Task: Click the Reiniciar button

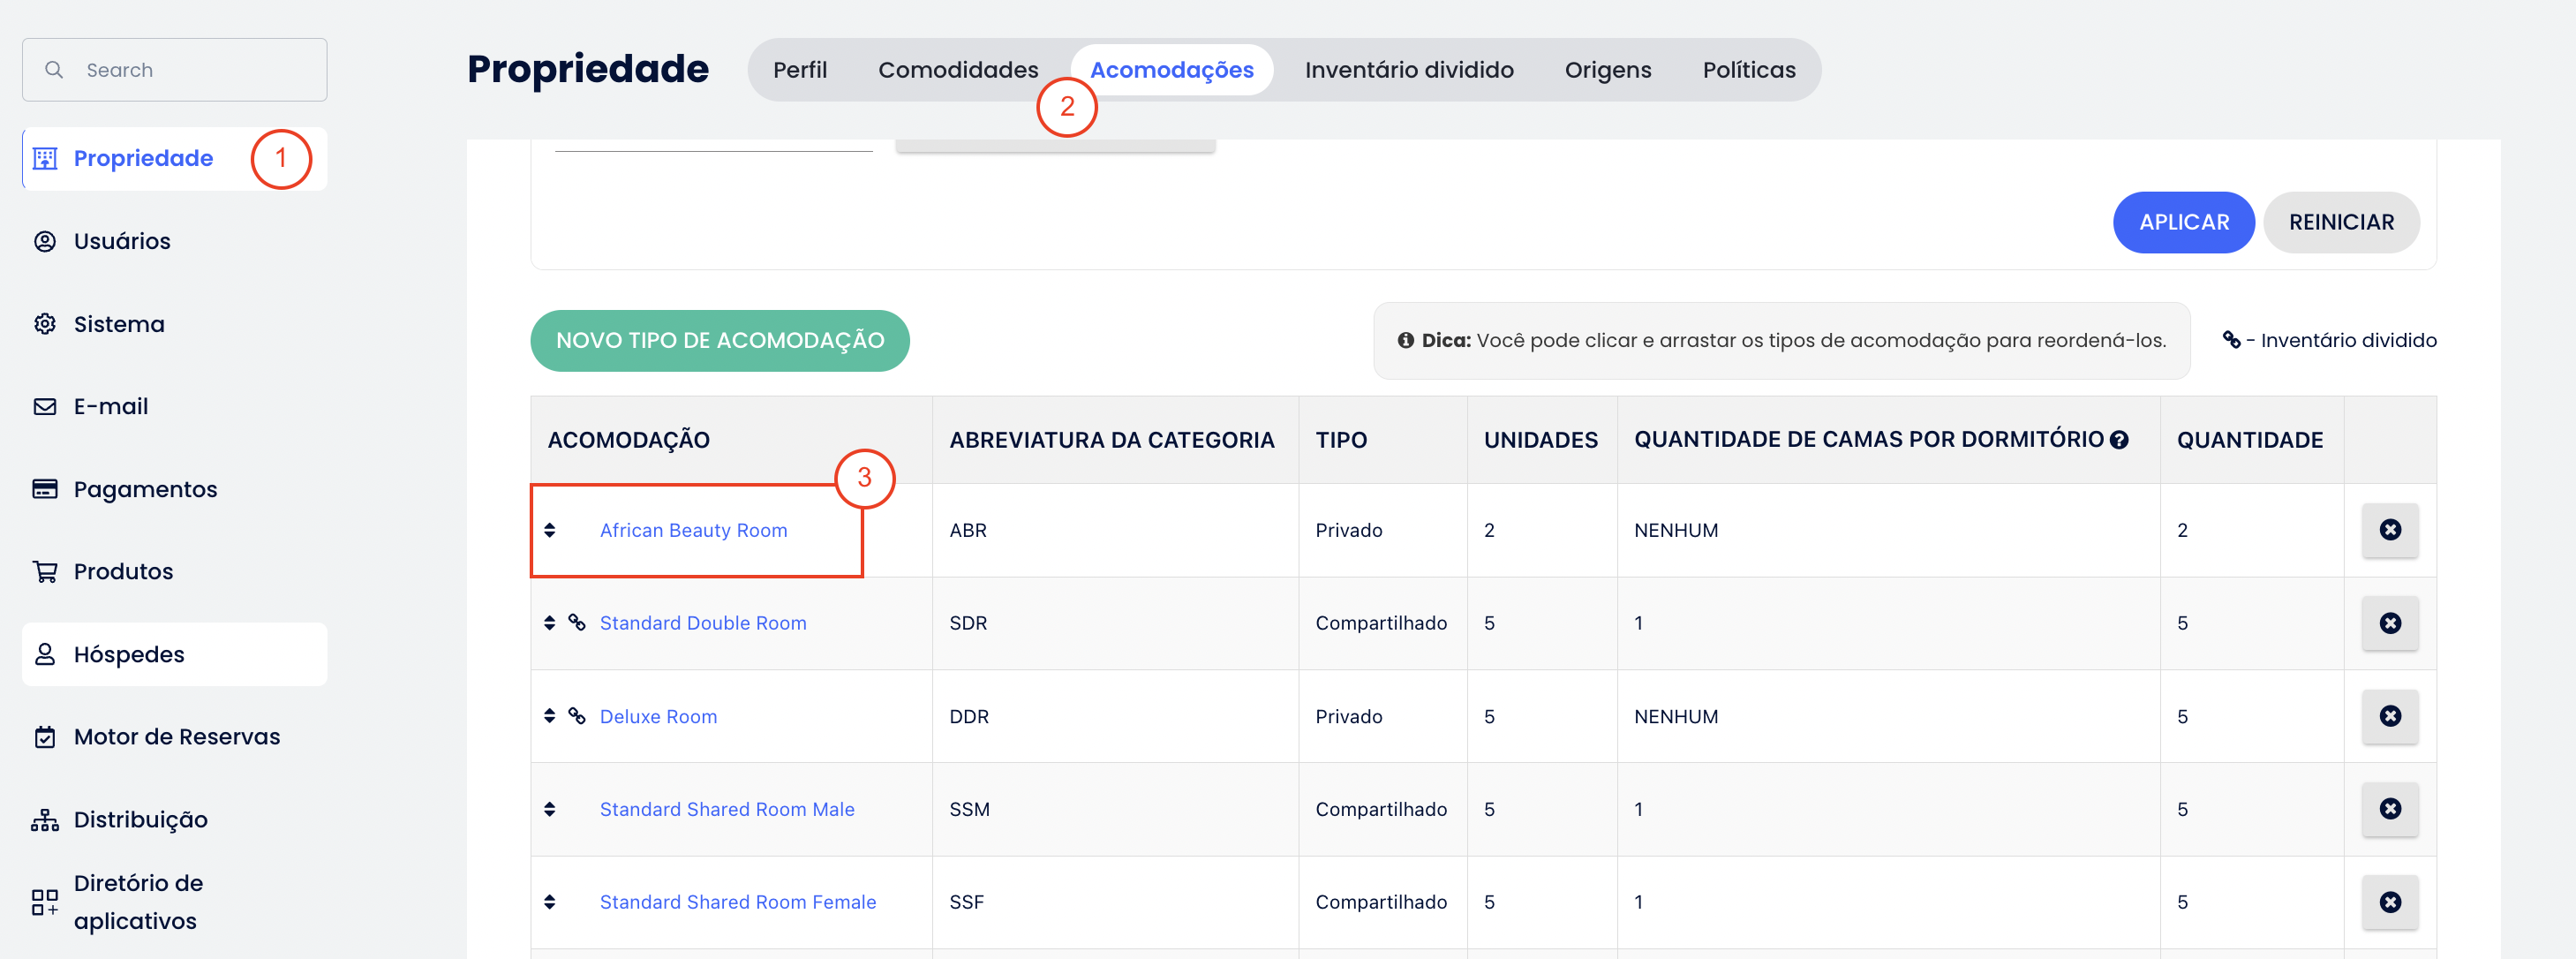Action: pyautogui.click(x=2340, y=222)
